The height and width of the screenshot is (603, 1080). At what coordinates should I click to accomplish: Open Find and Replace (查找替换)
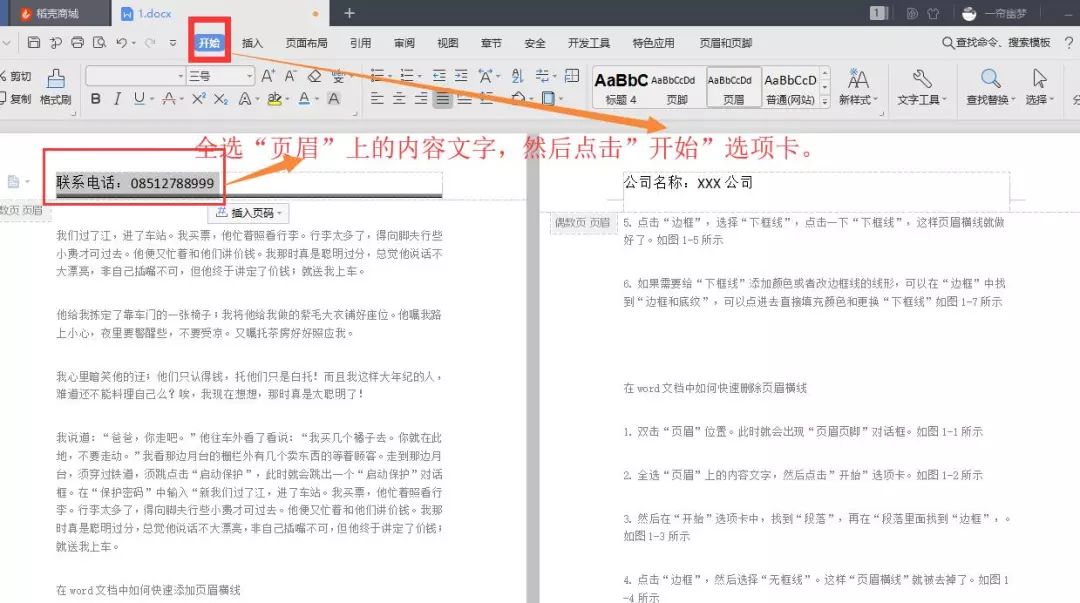pyautogui.click(x=990, y=88)
